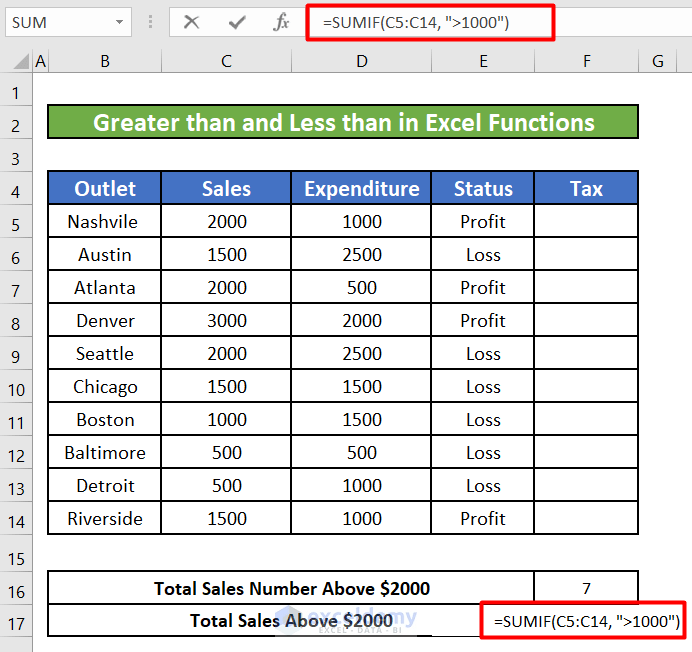Click the result cell showing 7

[586, 588]
